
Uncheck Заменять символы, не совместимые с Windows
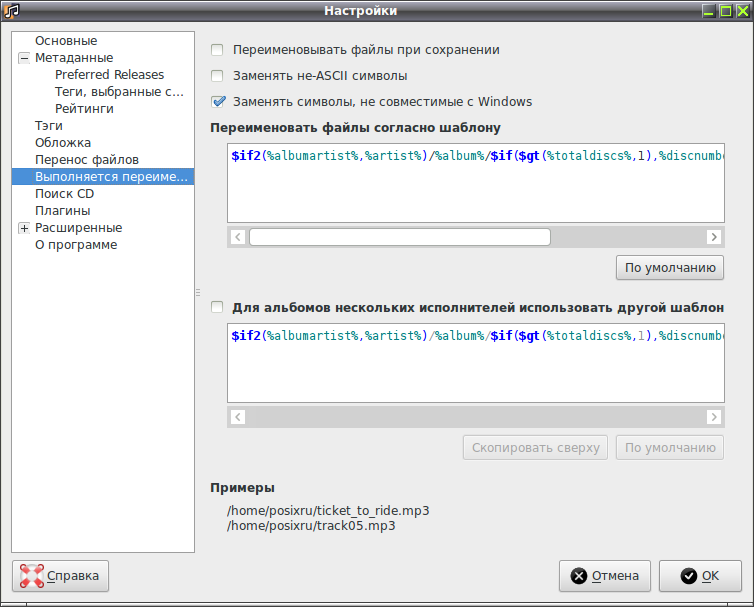218,101
